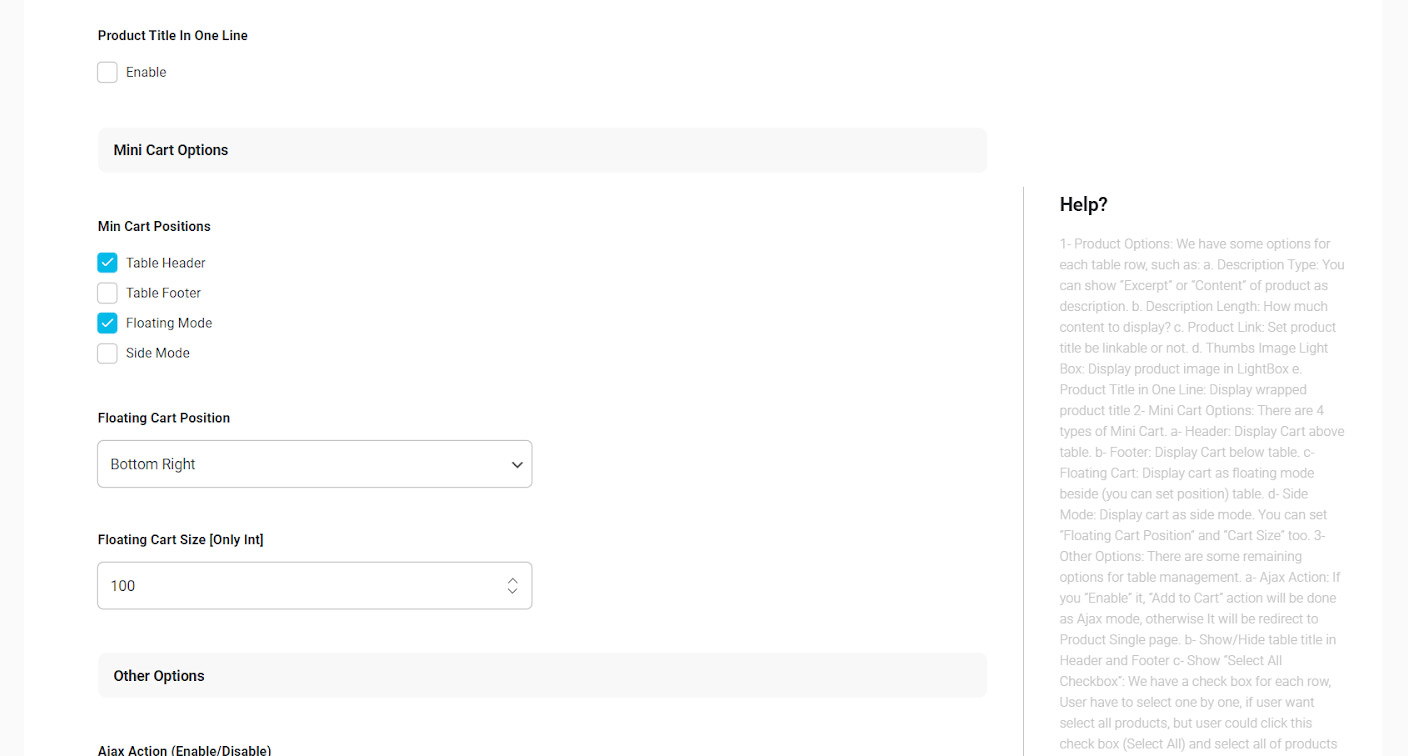This screenshot has height=756, width=1408.
Task: Click the Floating Cart Size number field
Action: coord(314,586)
